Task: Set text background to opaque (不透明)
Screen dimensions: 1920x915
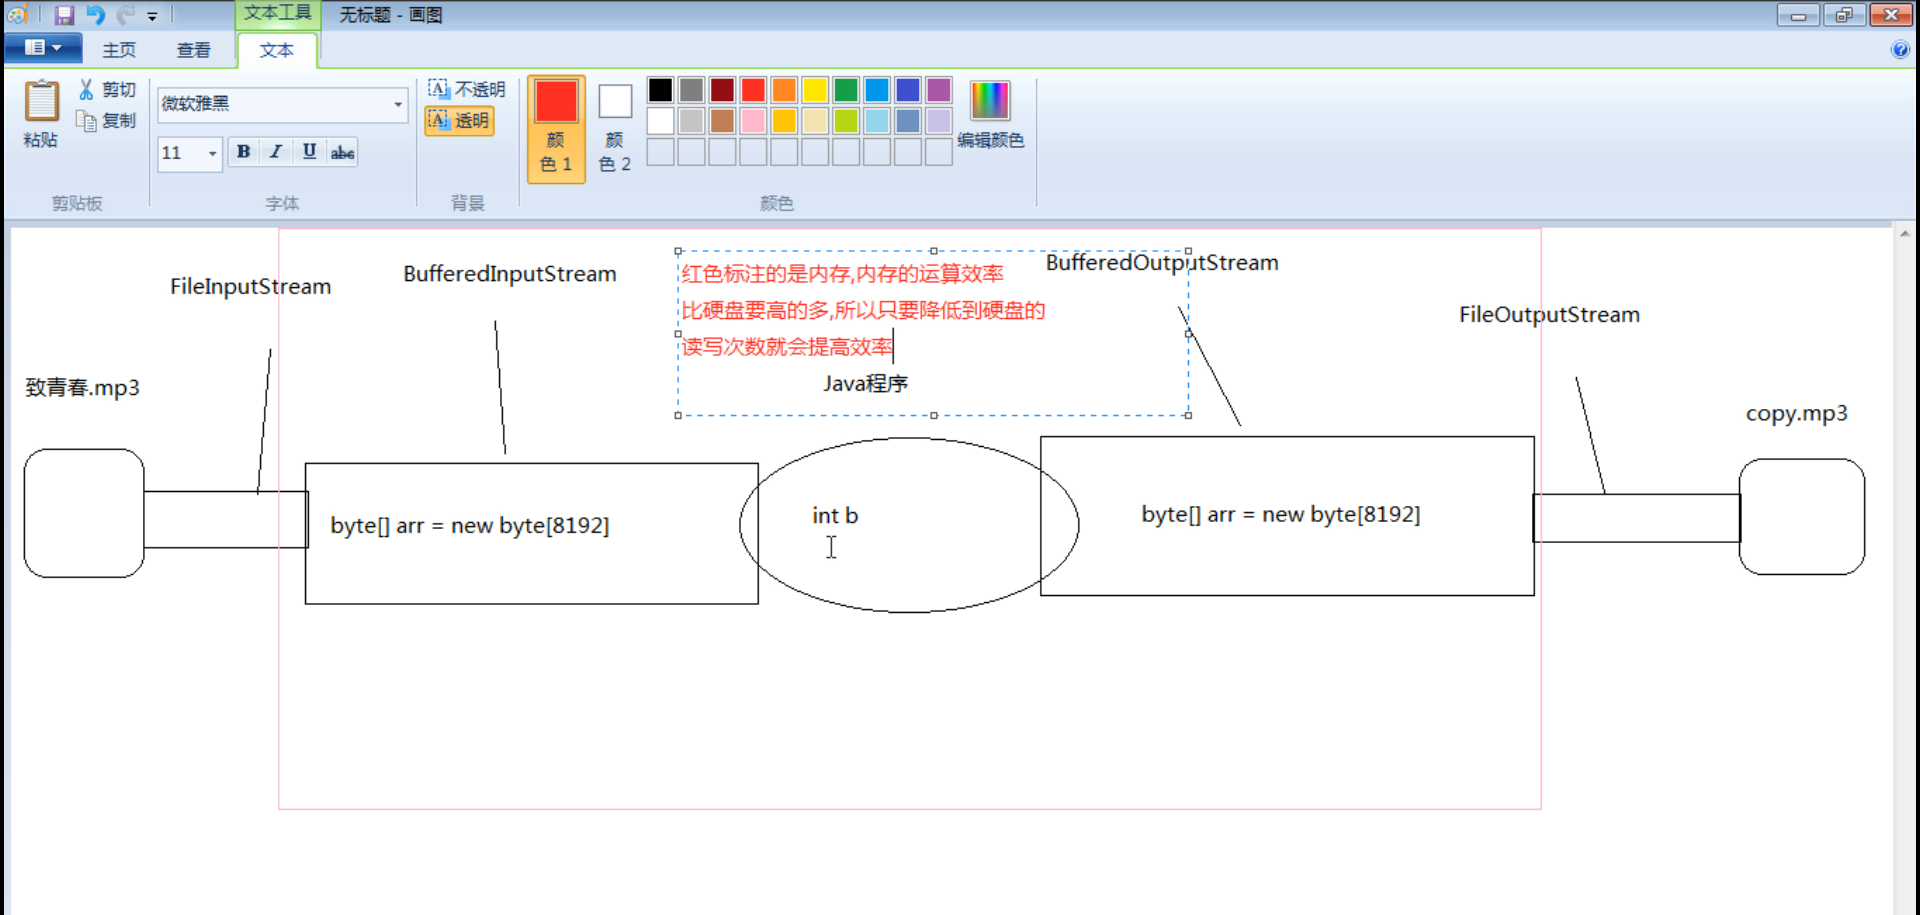Action: point(467,89)
